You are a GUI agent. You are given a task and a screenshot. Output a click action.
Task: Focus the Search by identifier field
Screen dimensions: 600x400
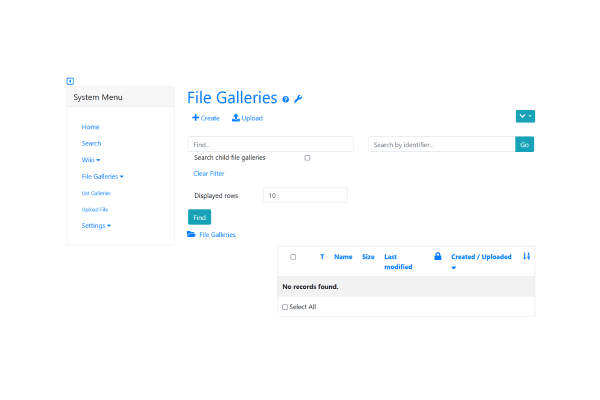pyautogui.click(x=441, y=145)
